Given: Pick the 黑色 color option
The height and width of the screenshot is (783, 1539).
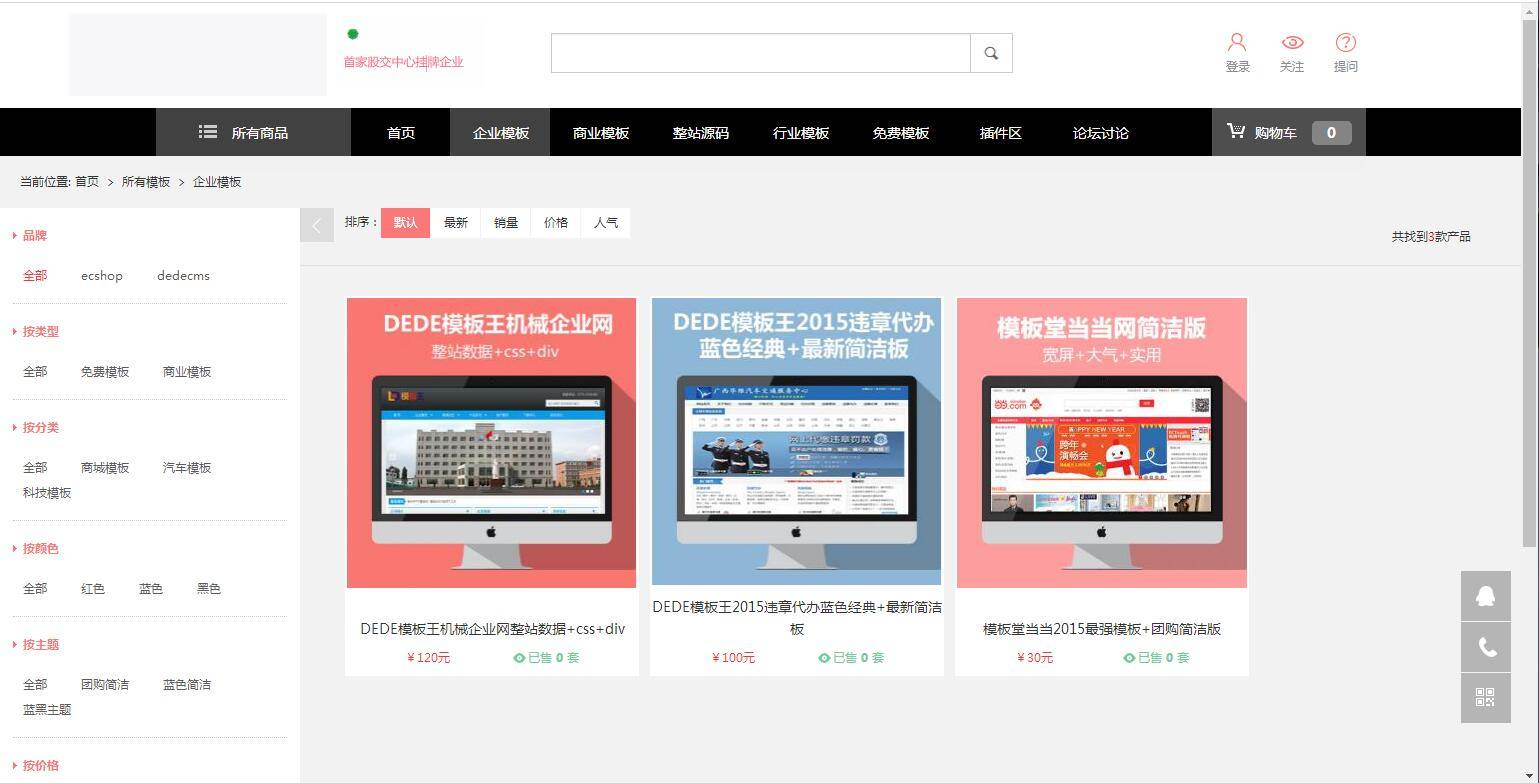Looking at the screenshot, I should tap(208, 588).
